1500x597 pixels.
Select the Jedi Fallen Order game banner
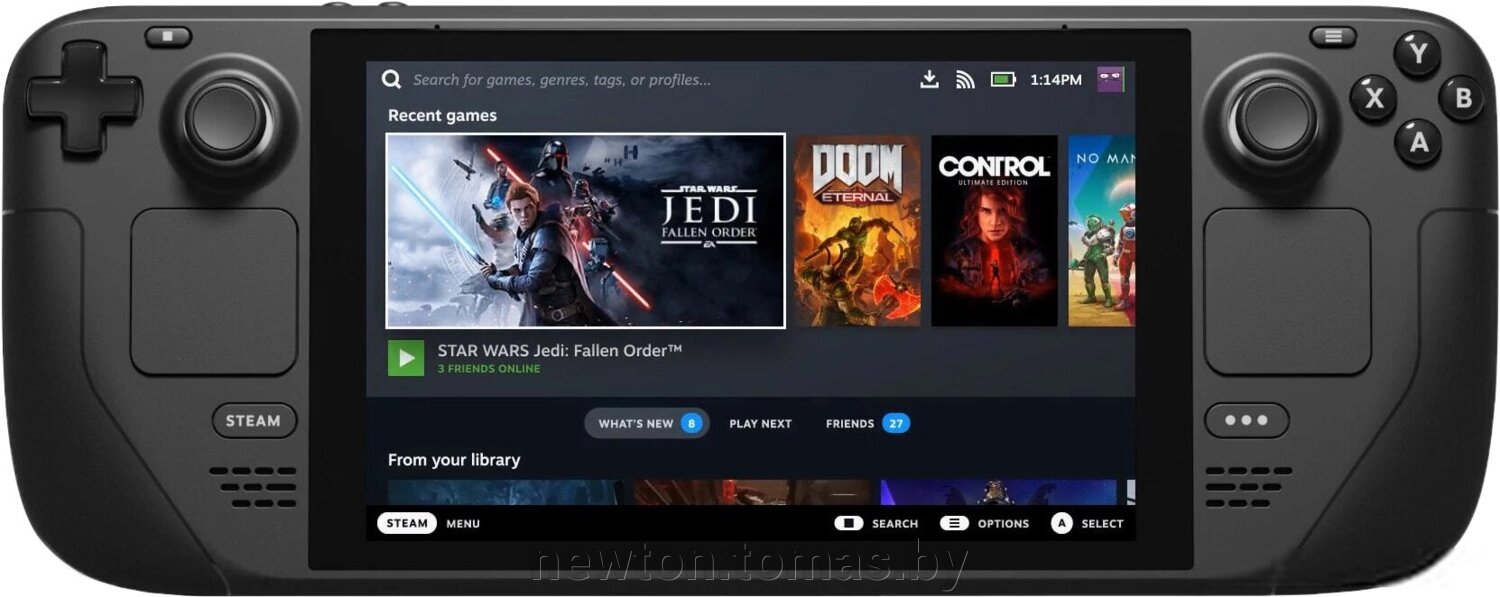[585, 231]
